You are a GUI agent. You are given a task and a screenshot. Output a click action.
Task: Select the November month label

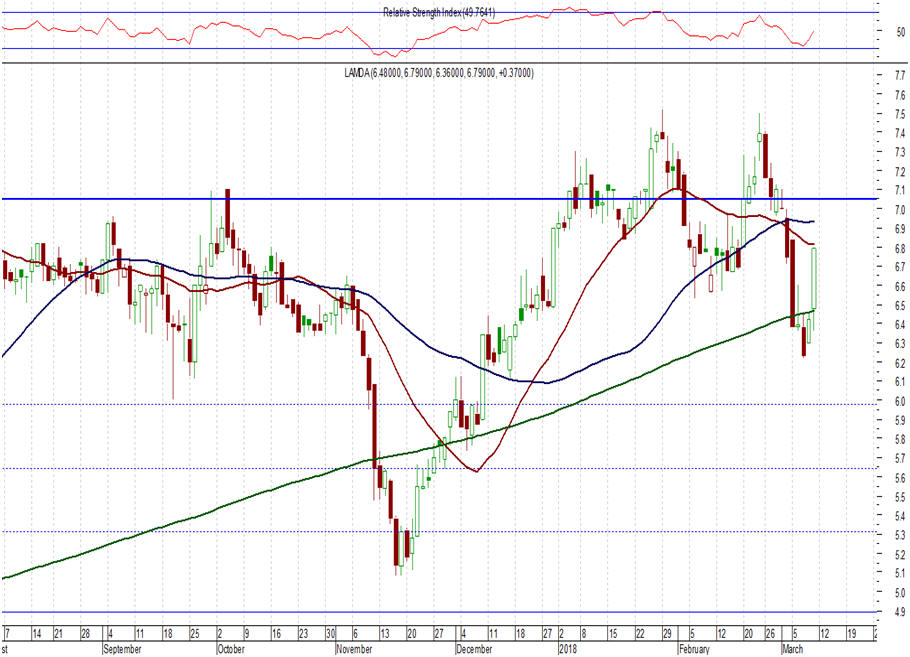[354, 649]
